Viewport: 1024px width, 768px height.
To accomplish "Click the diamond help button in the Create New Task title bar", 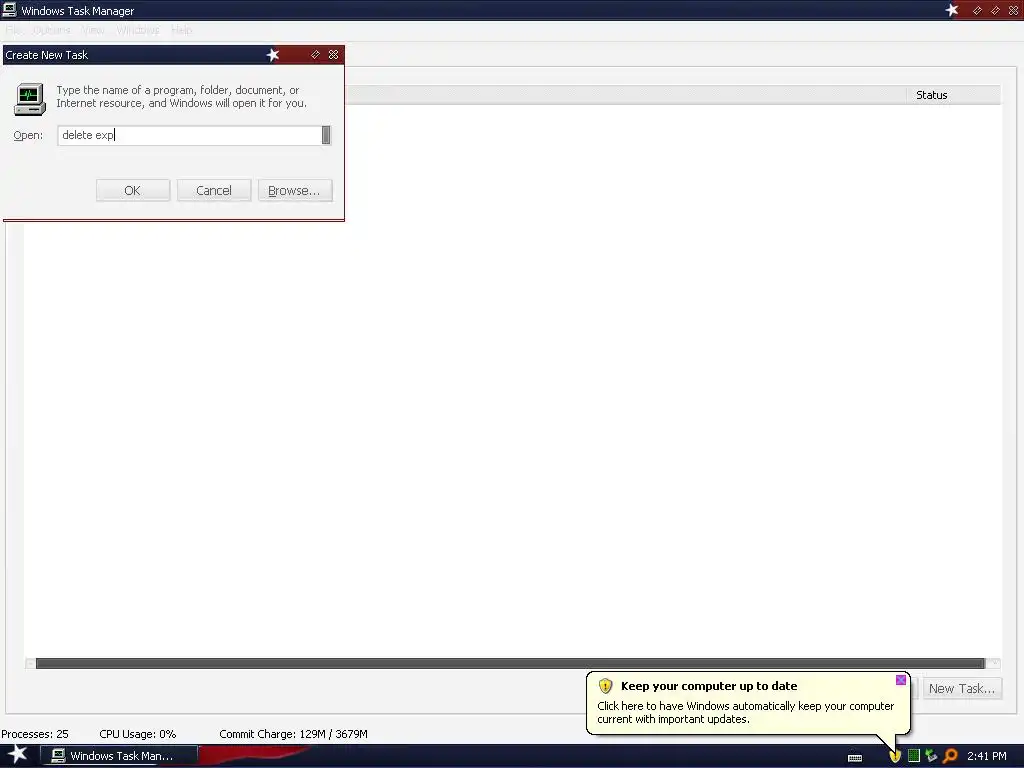I will pos(315,55).
